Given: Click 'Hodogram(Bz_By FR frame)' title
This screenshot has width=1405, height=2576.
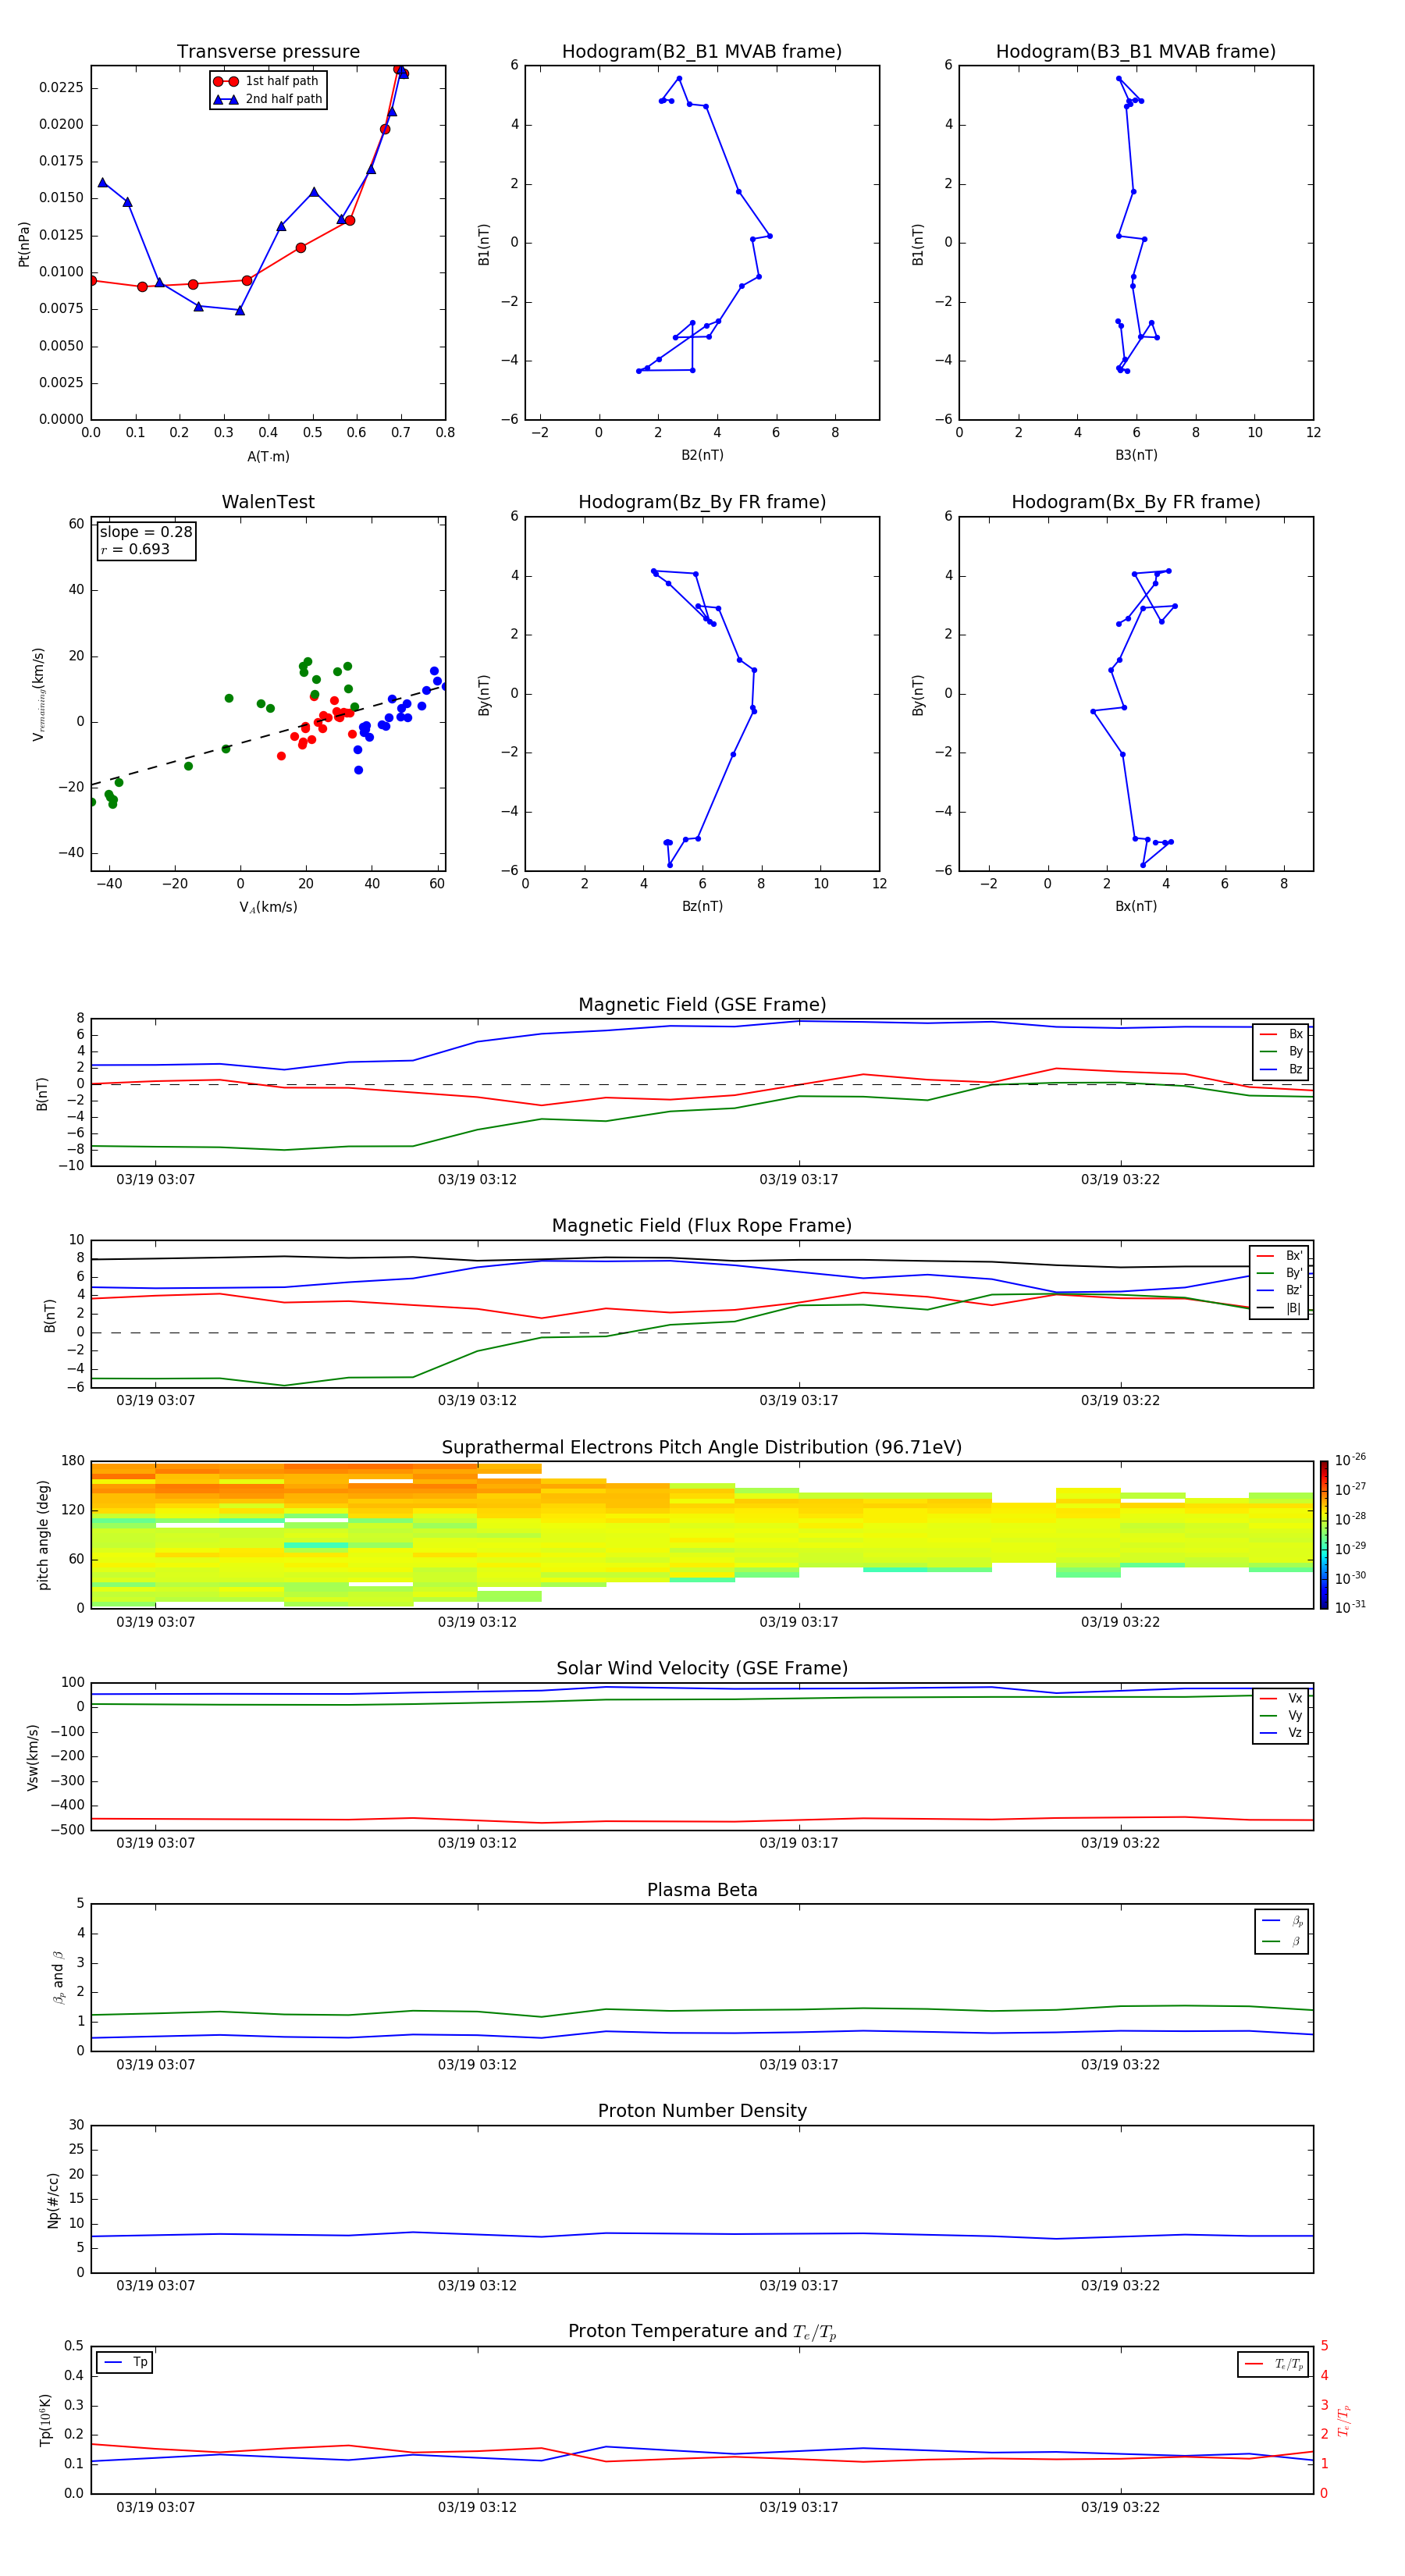Looking at the screenshot, I should click(702, 502).
